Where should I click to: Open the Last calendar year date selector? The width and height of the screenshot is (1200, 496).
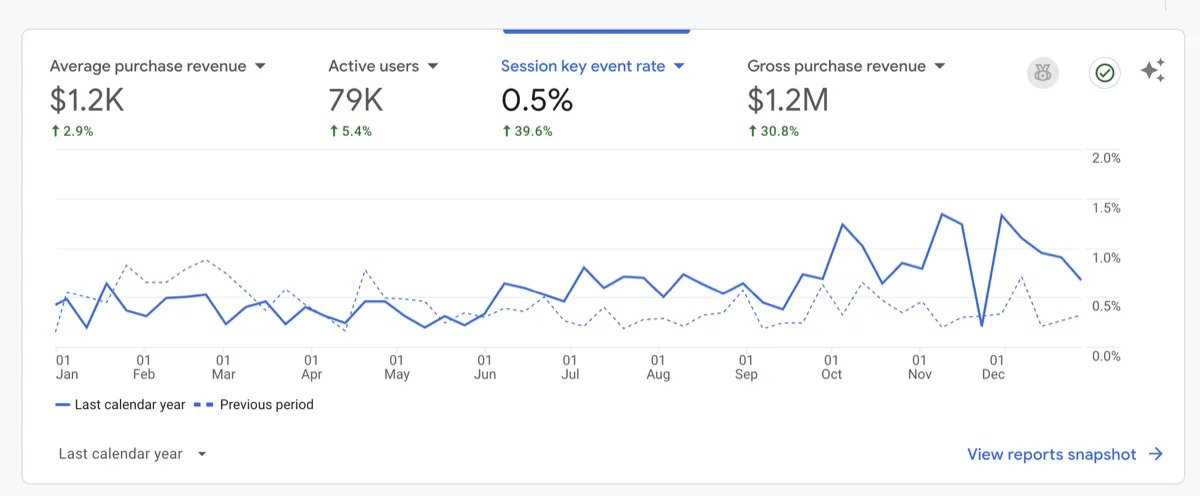pos(132,454)
